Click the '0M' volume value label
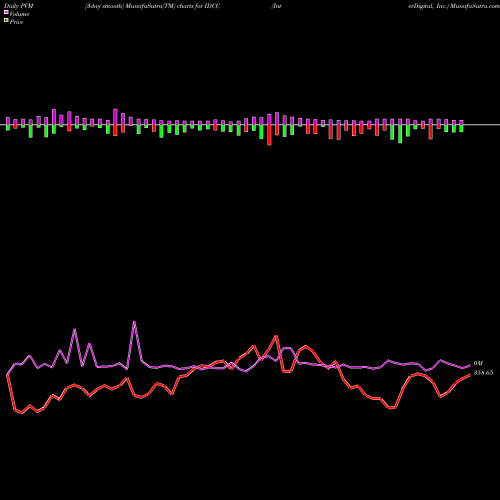 (478, 363)
